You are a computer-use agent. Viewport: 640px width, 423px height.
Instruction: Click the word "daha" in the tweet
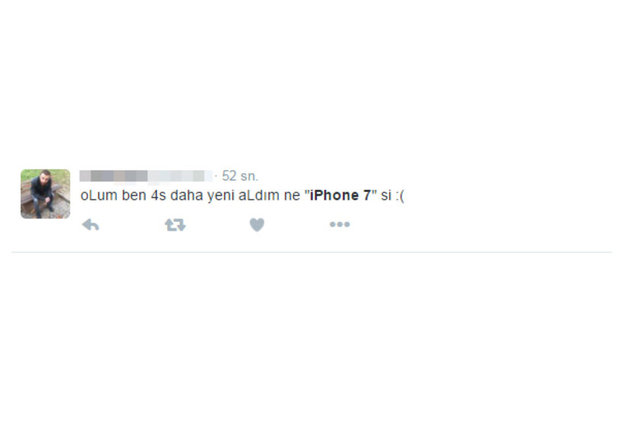(187, 195)
